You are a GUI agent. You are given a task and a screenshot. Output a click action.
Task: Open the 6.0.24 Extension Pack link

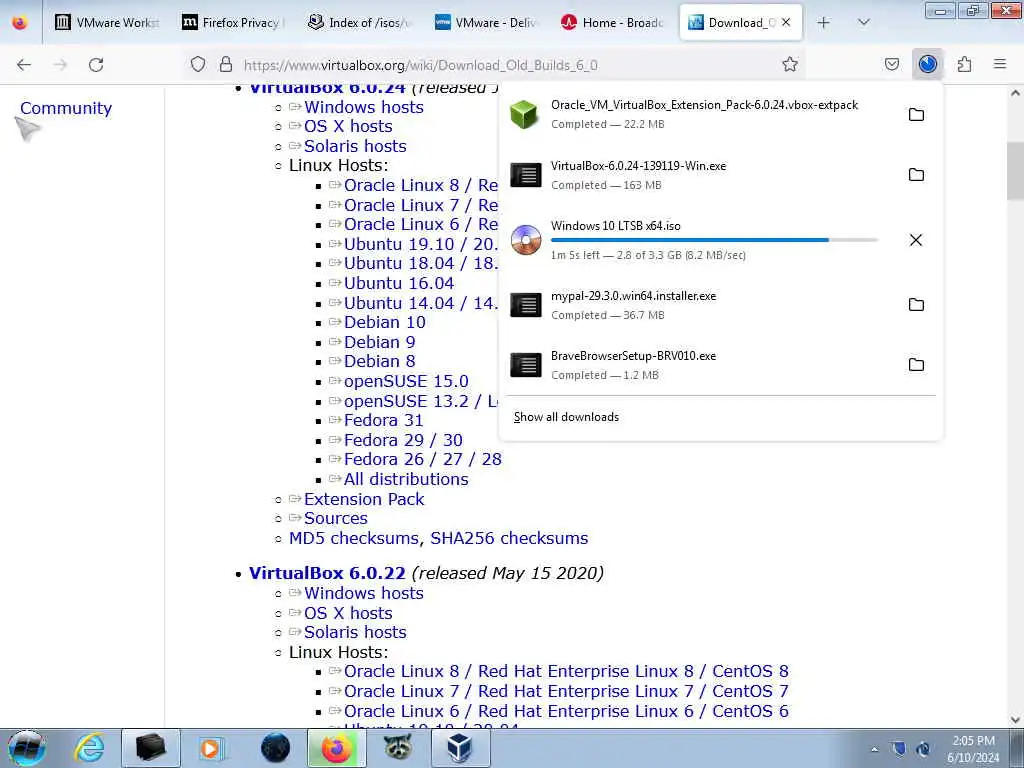[364, 500]
